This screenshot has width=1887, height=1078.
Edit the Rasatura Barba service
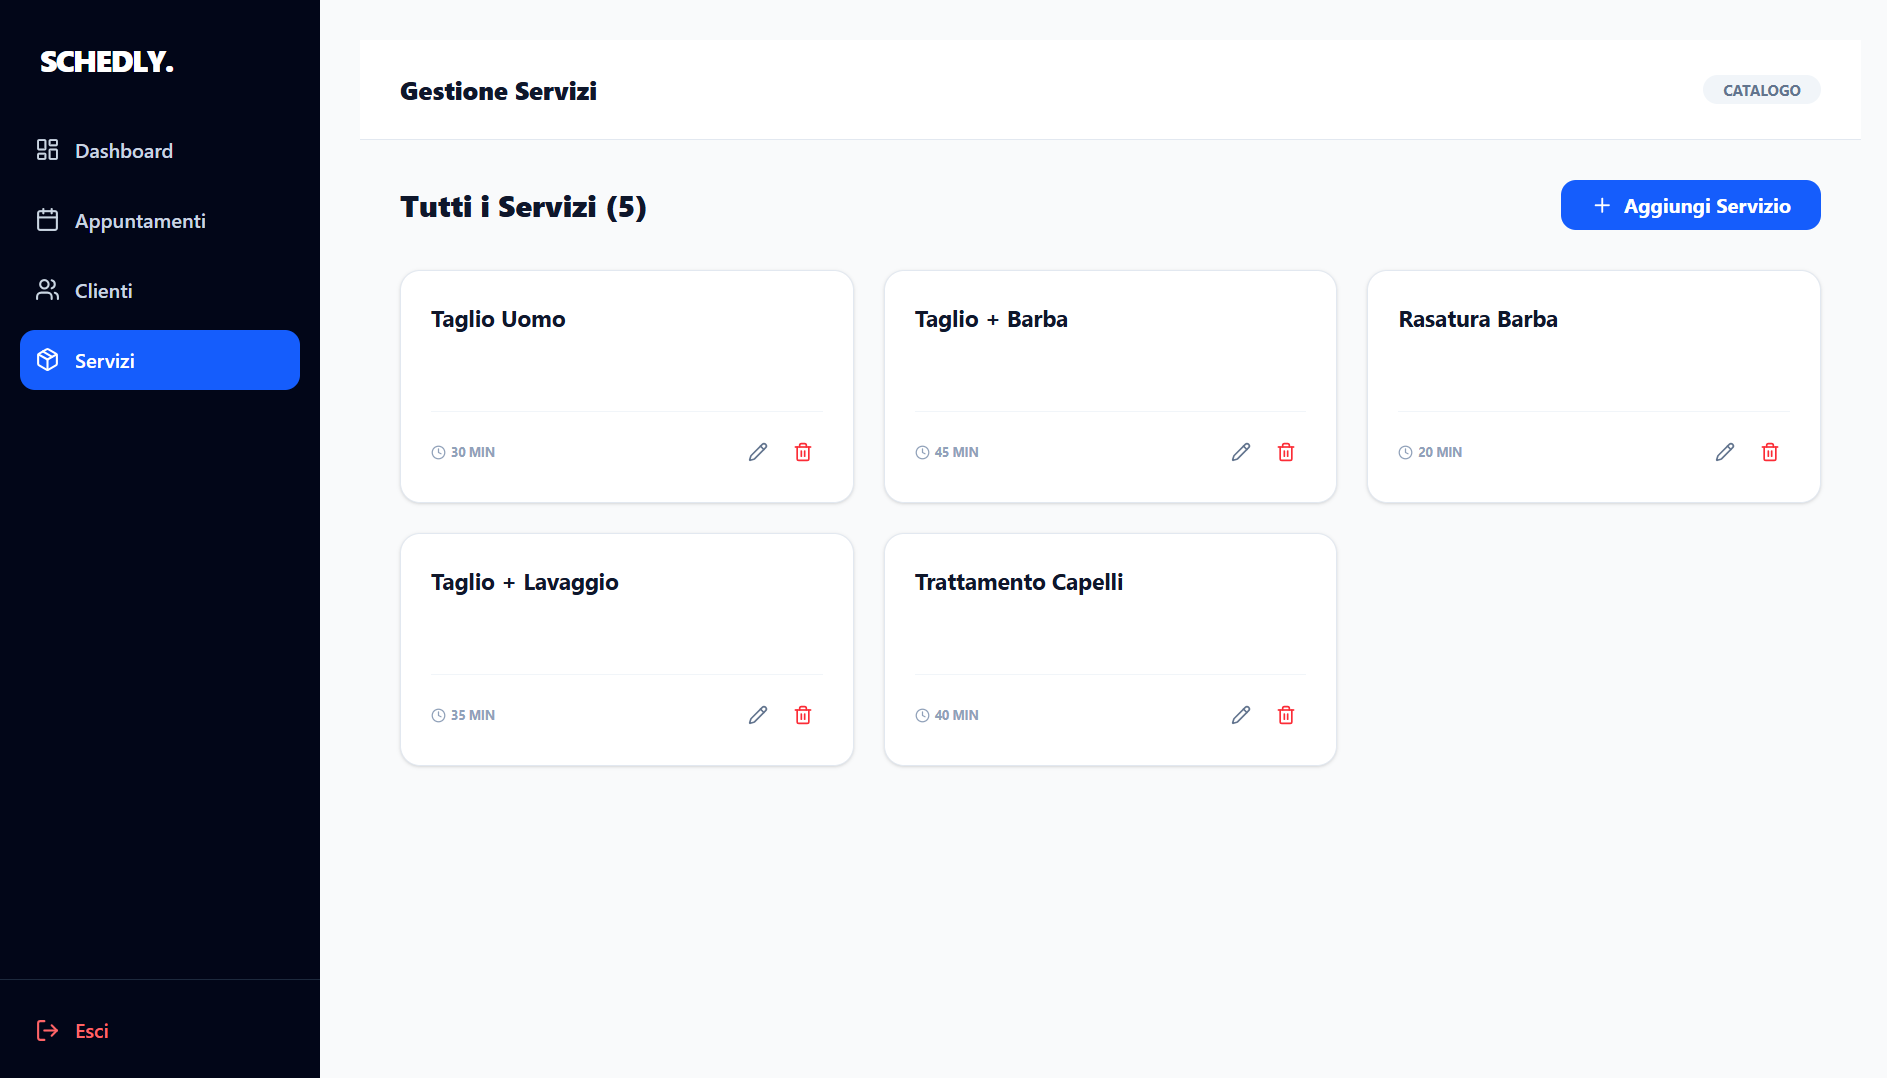click(1725, 452)
